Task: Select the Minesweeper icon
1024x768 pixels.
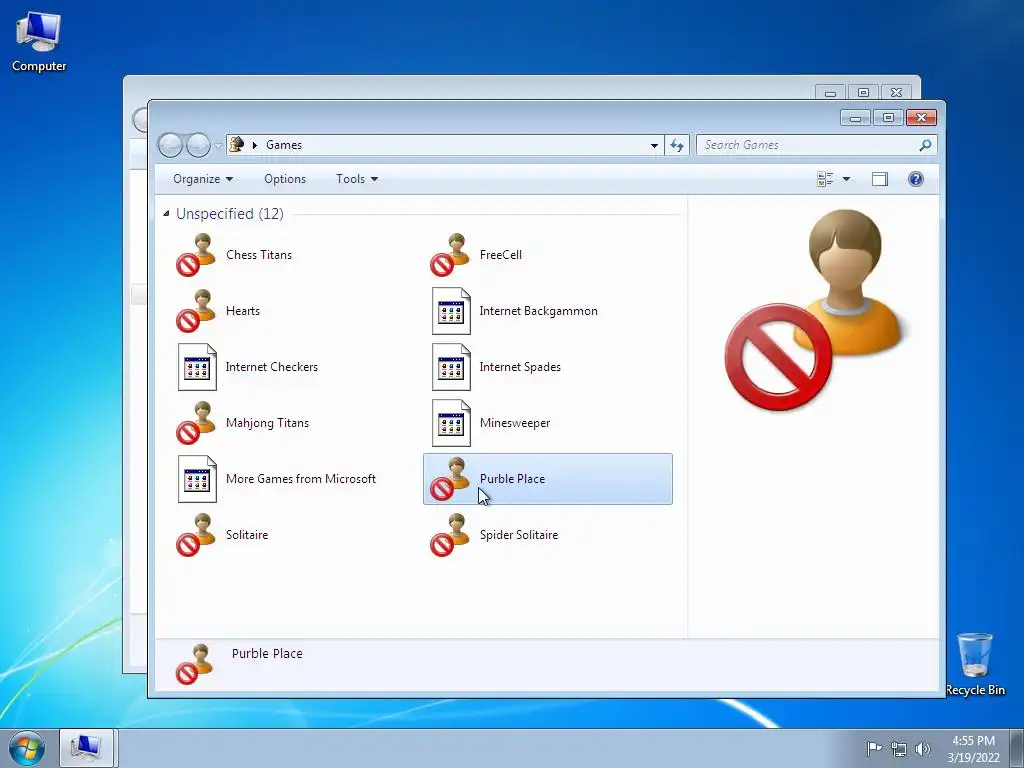Action: click(451, 423)
